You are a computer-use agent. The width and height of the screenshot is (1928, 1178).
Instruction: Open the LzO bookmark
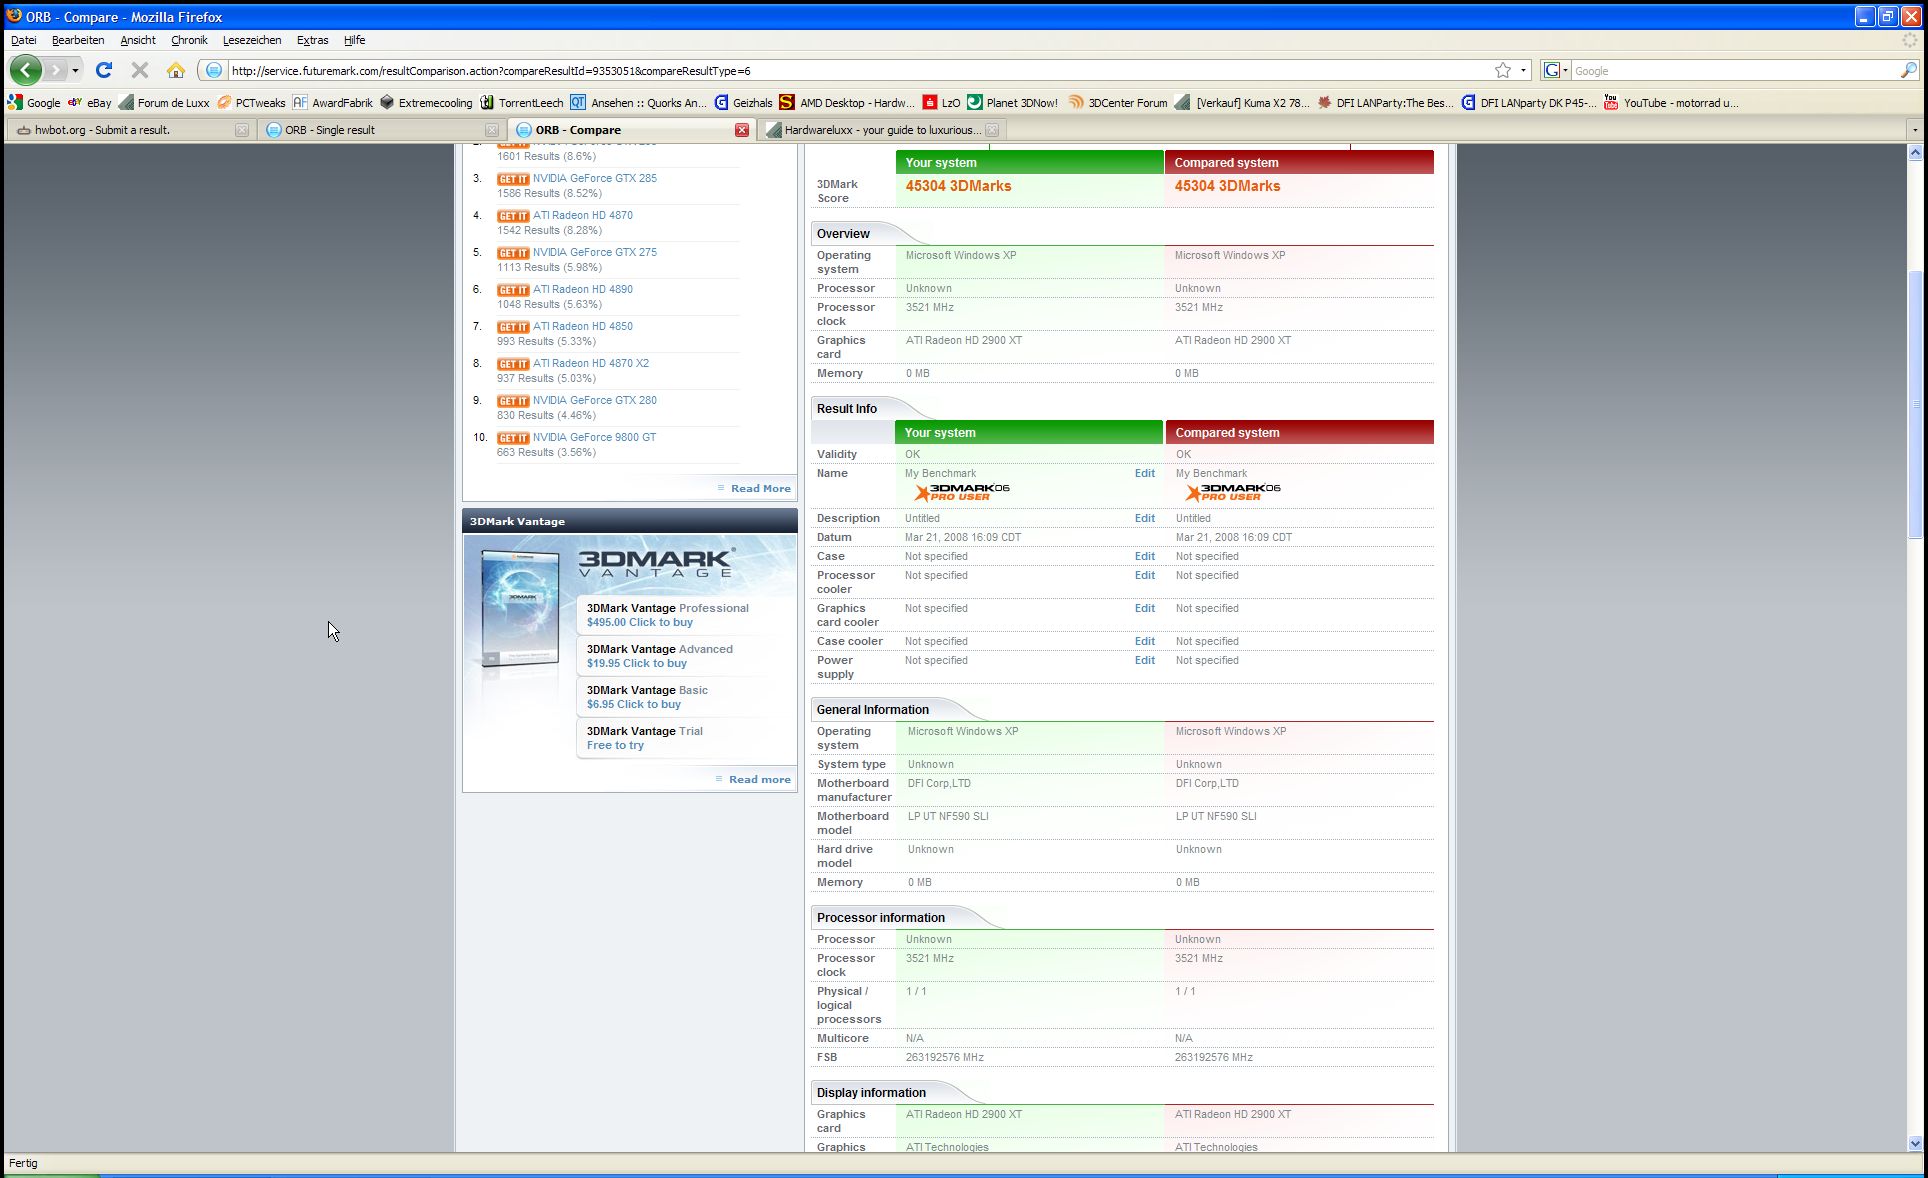[x=941, y=102]
